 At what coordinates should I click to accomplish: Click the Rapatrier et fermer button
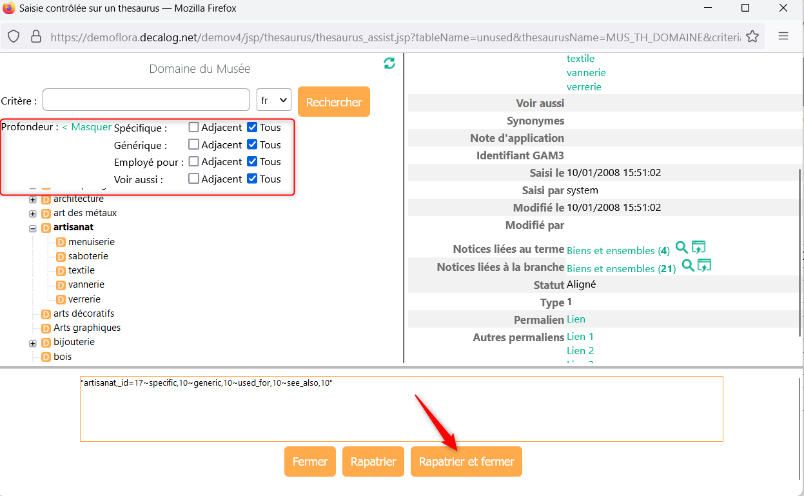coord(466,462)
